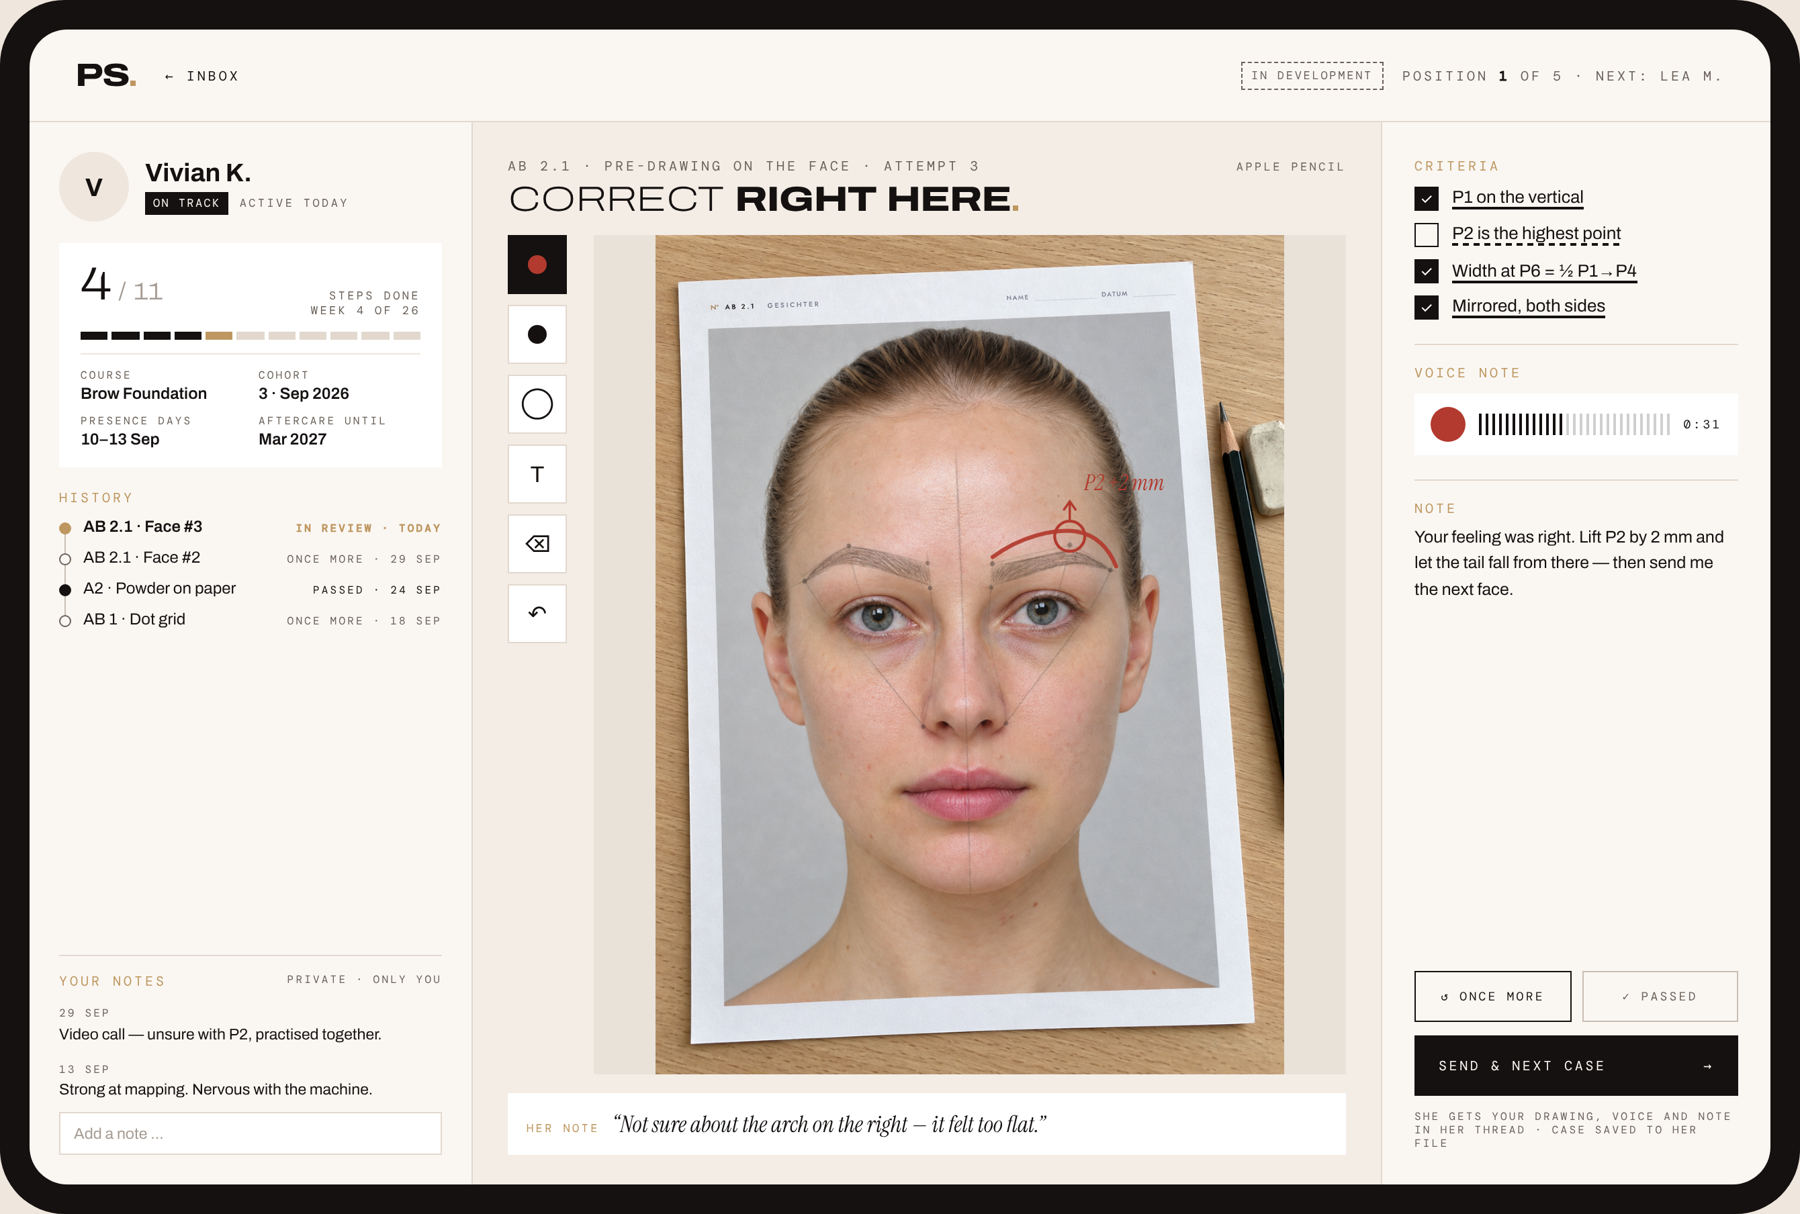Activate the eraser tool

tap(537, 544)
